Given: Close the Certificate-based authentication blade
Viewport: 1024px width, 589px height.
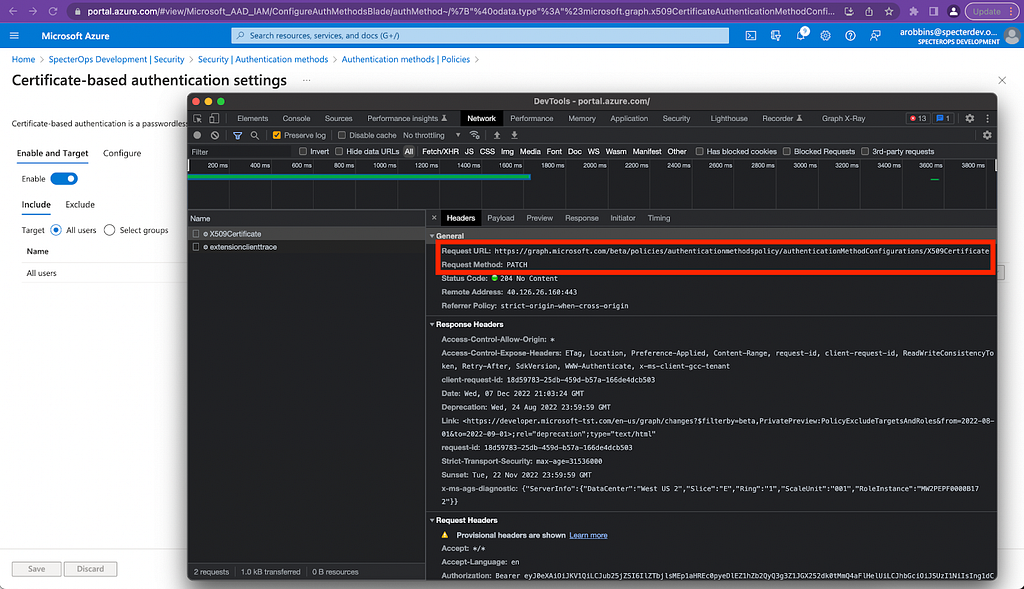Looking at the screenshot, I should tap(1002, 80).
